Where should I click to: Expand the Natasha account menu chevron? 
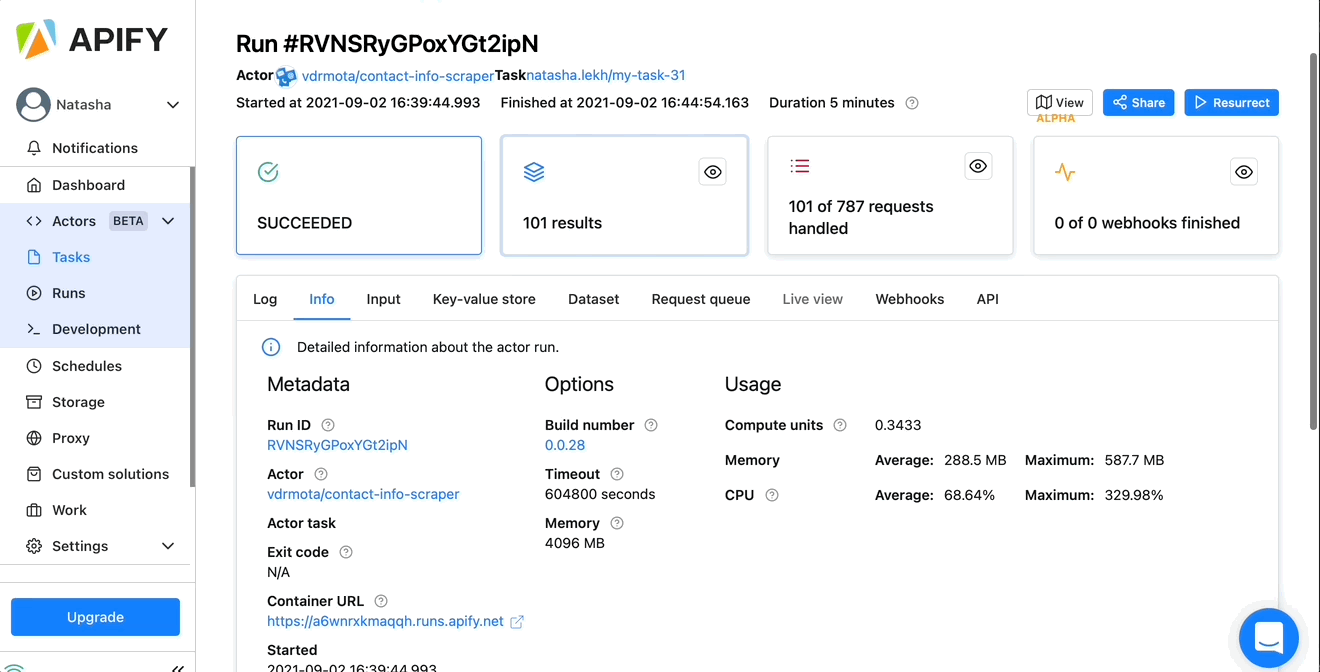(x=172, y=105)
